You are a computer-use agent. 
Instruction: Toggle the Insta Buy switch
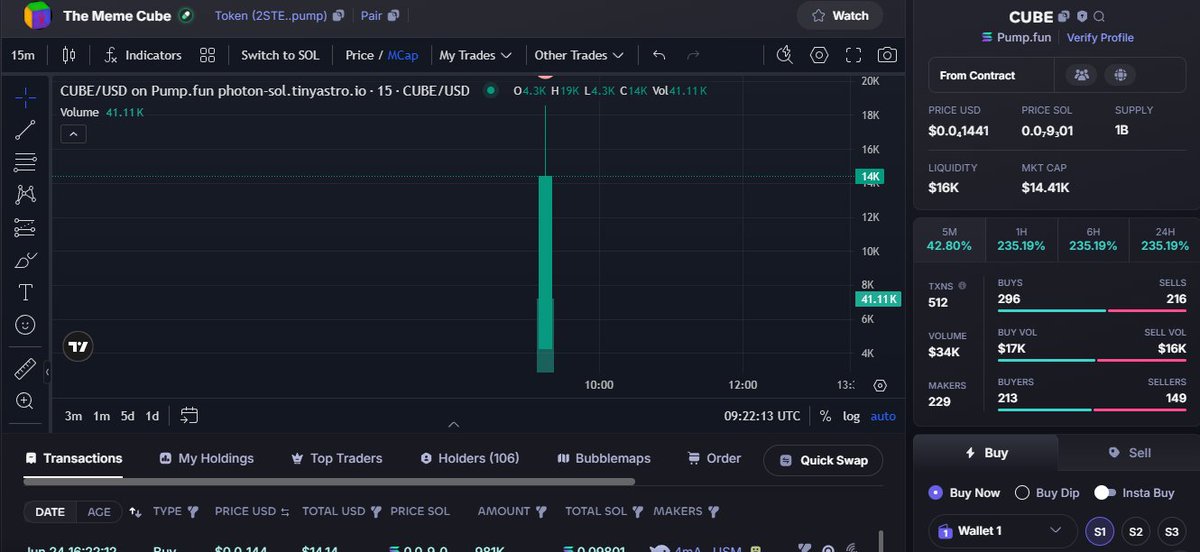pos(1104,492)
